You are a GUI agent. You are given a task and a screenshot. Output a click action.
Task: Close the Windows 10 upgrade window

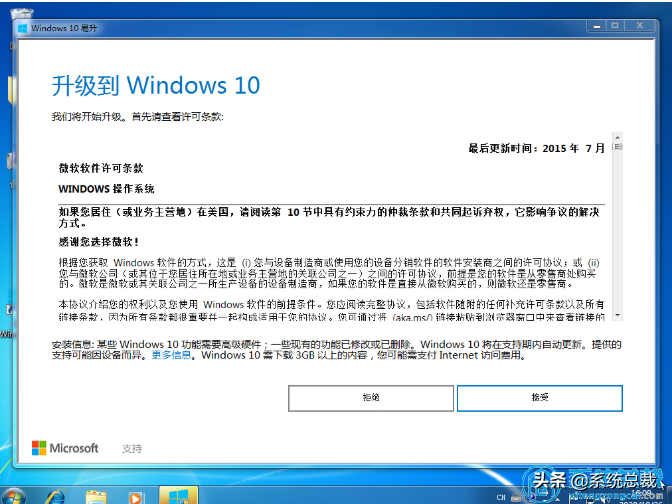[x=639, y=26]
